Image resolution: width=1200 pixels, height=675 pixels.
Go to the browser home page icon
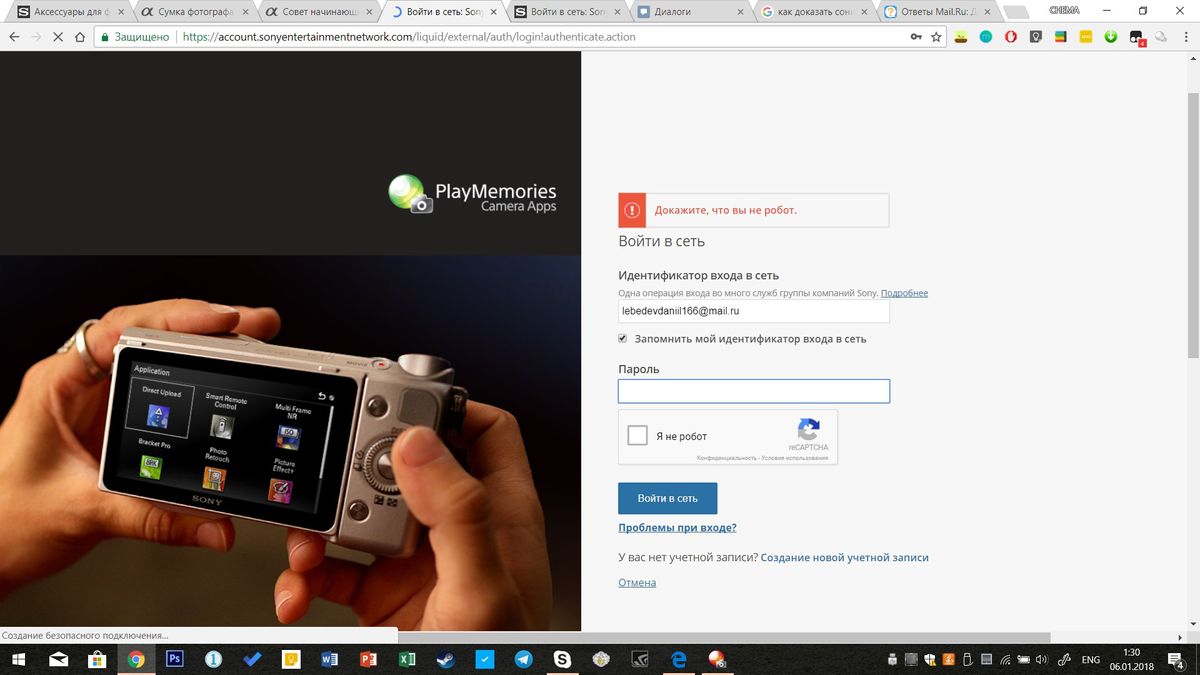pyautogui.click(x=80, y=37)
